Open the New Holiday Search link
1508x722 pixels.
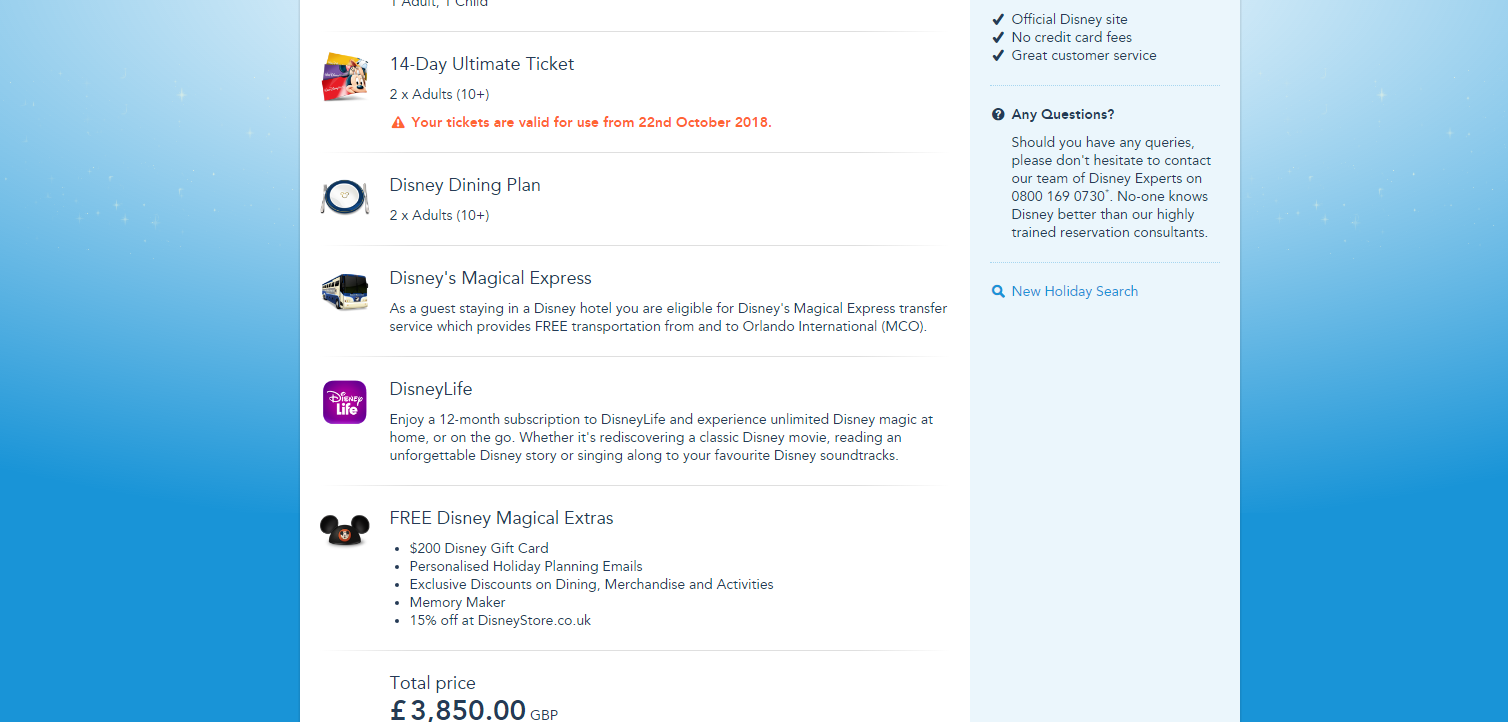(x=1074, y=292)
